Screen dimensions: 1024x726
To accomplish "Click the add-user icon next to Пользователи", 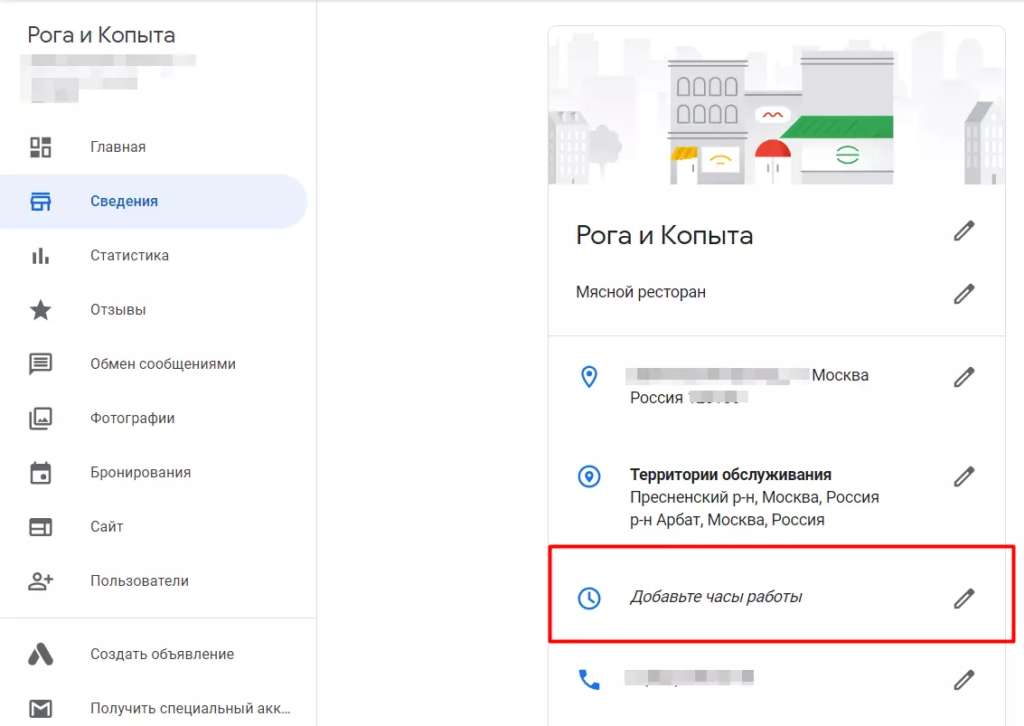I will coord(40,580).
